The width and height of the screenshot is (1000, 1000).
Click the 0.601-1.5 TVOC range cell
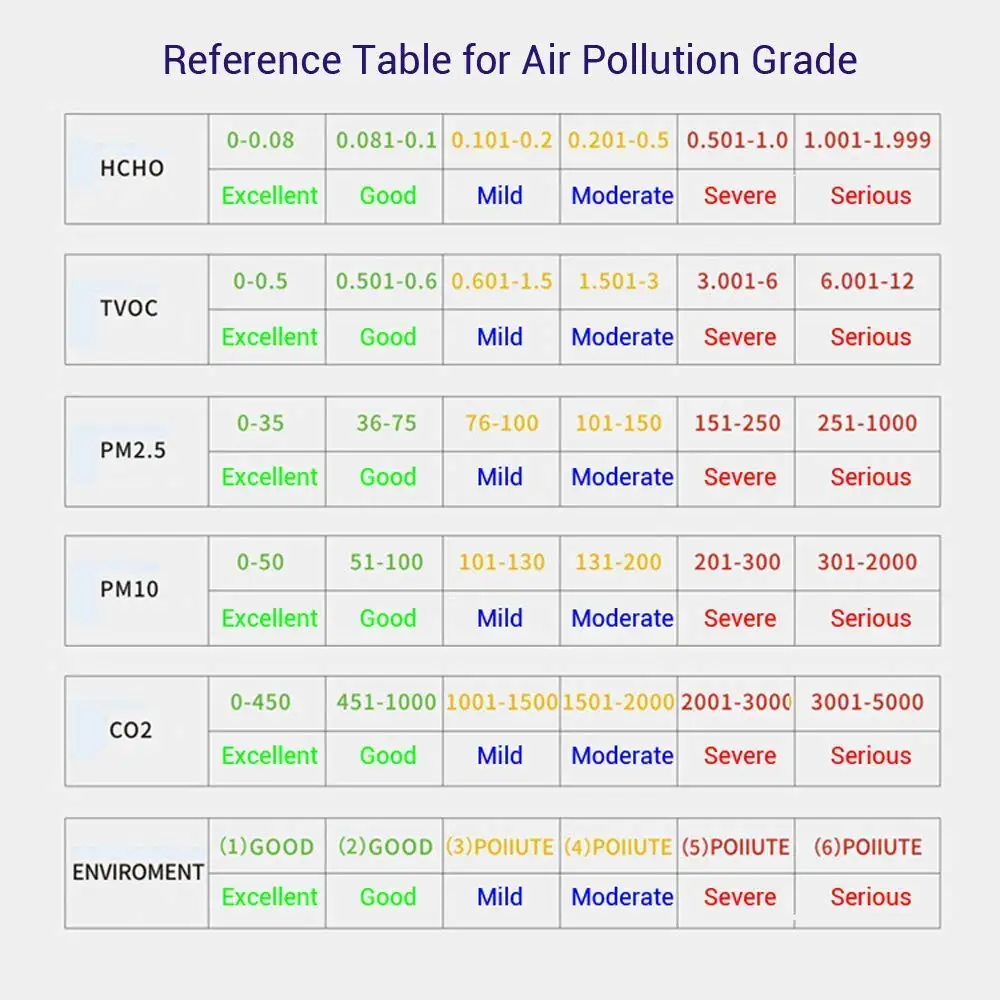pos(502,282)
